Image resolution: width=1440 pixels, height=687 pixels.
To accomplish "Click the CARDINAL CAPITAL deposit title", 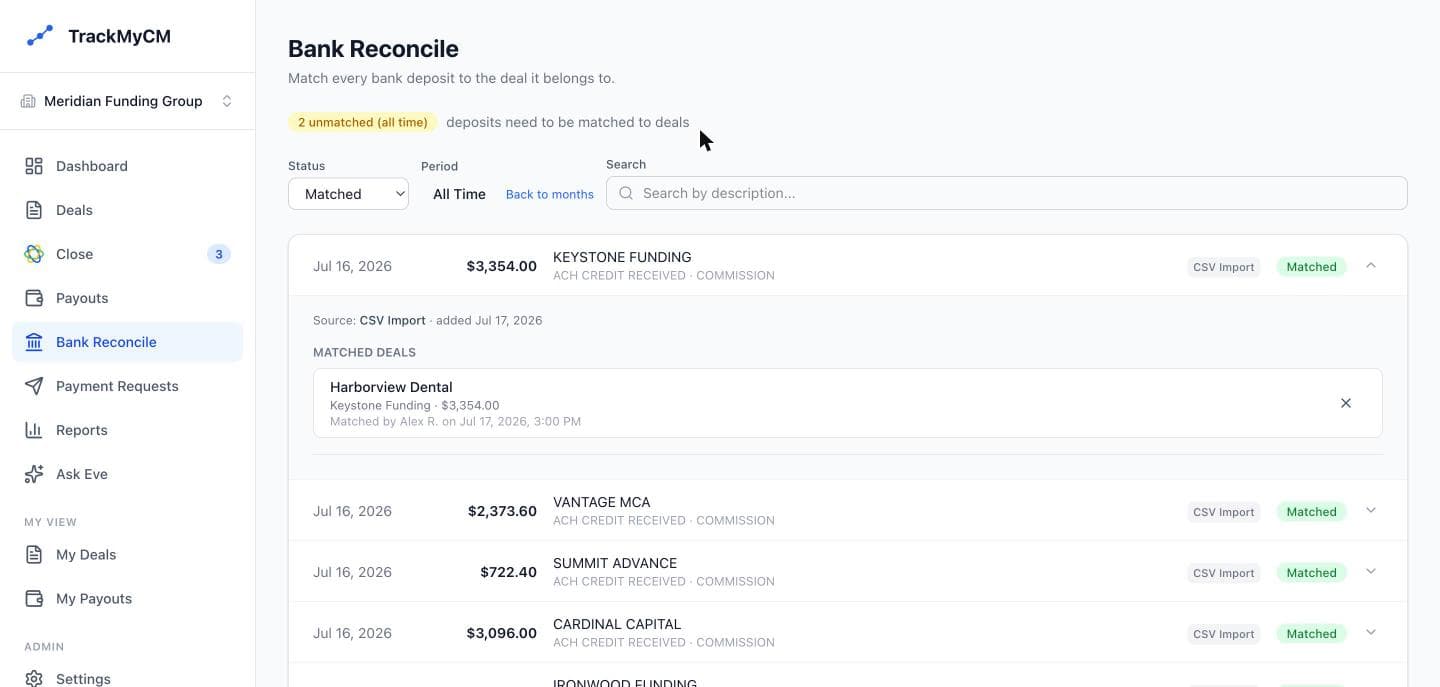I will [617, 624].
